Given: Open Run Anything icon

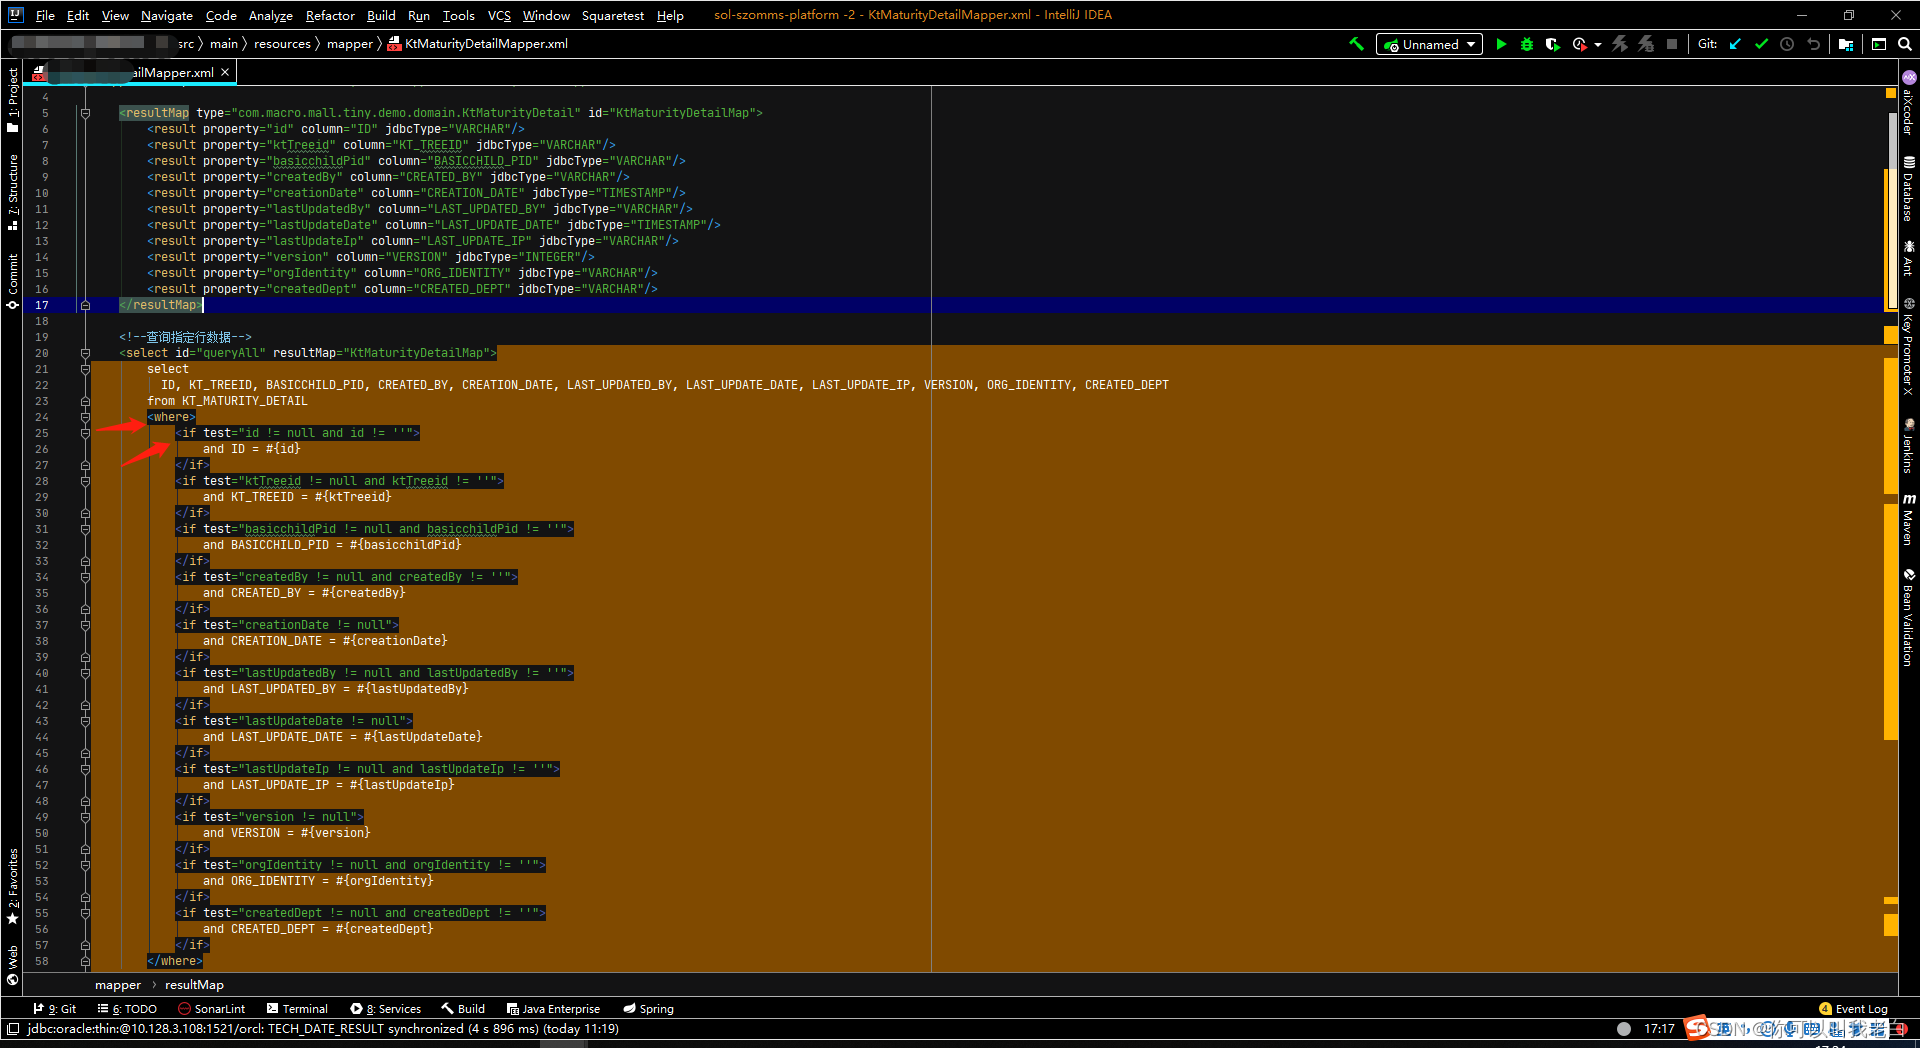Looking at the screenshot, I should (x=1879, y=44).
